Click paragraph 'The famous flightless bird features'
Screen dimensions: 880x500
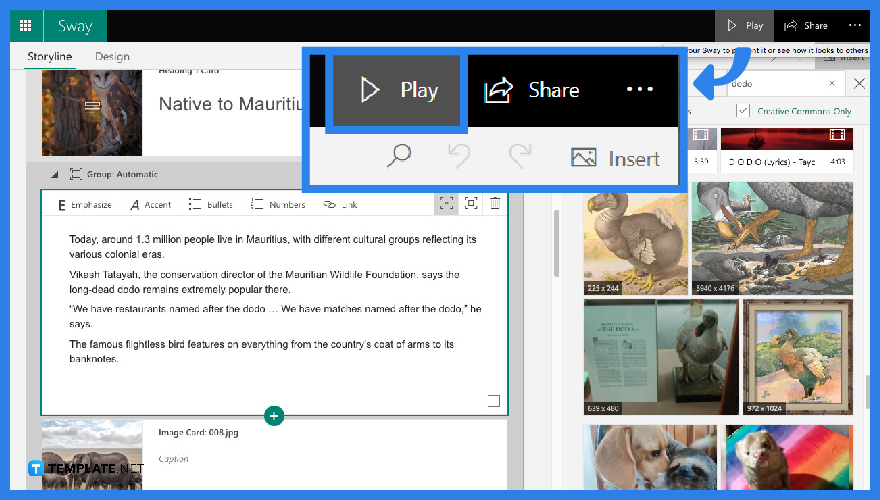[x=262, y=351]
